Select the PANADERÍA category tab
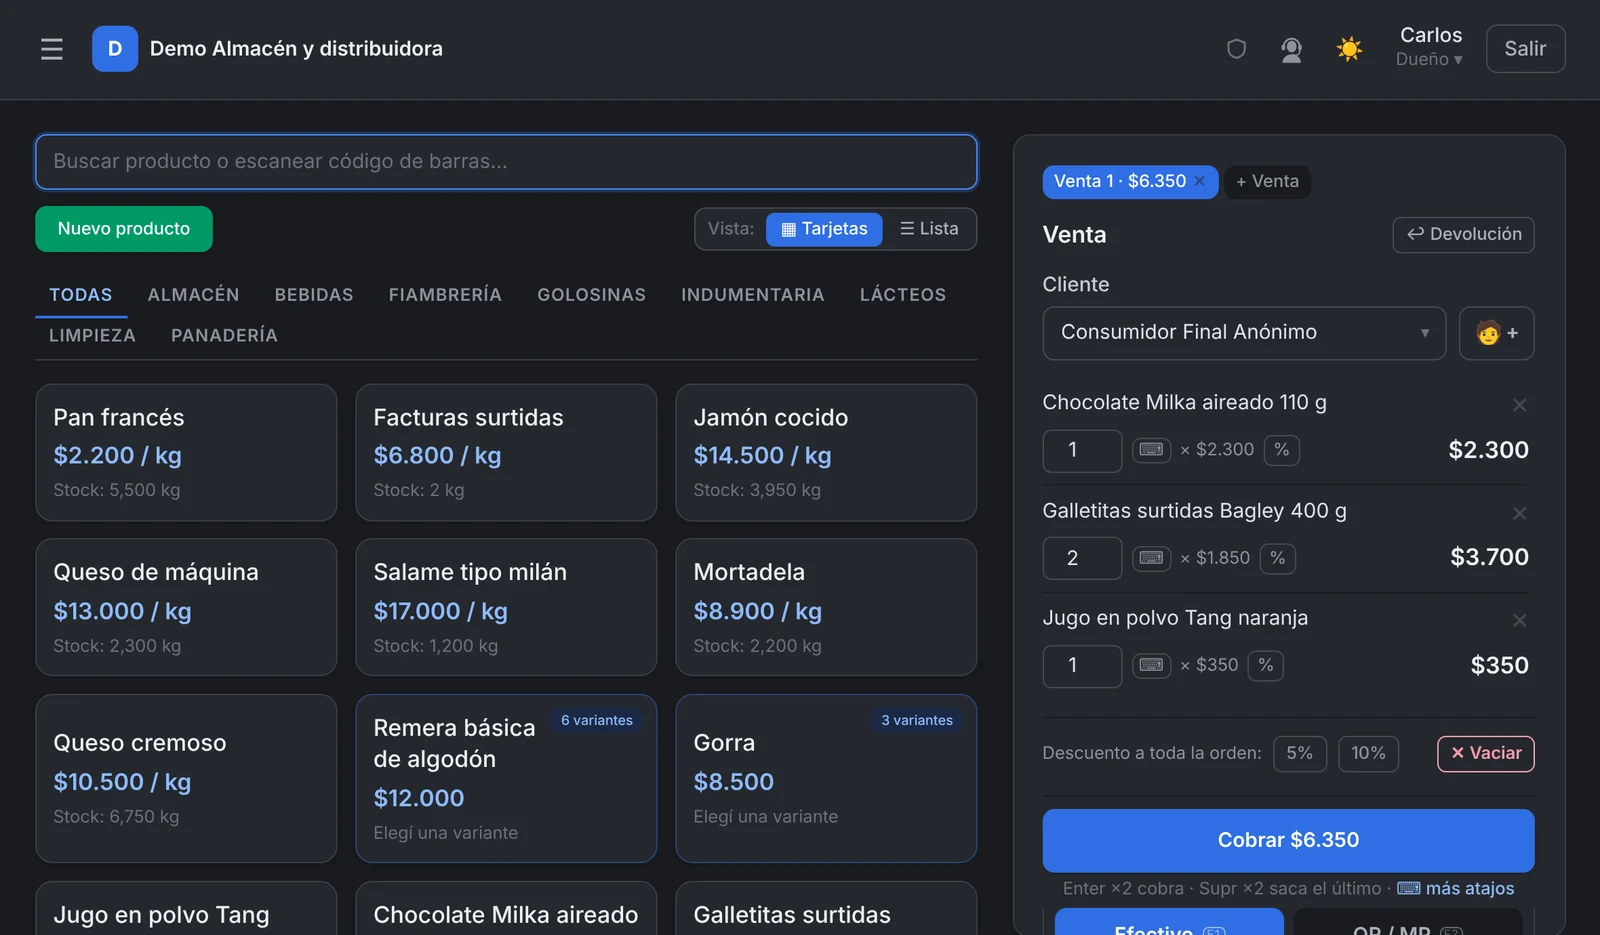The height and width of the screenshot is (935, 1600). pyautogui.click(x=224, y=336)
